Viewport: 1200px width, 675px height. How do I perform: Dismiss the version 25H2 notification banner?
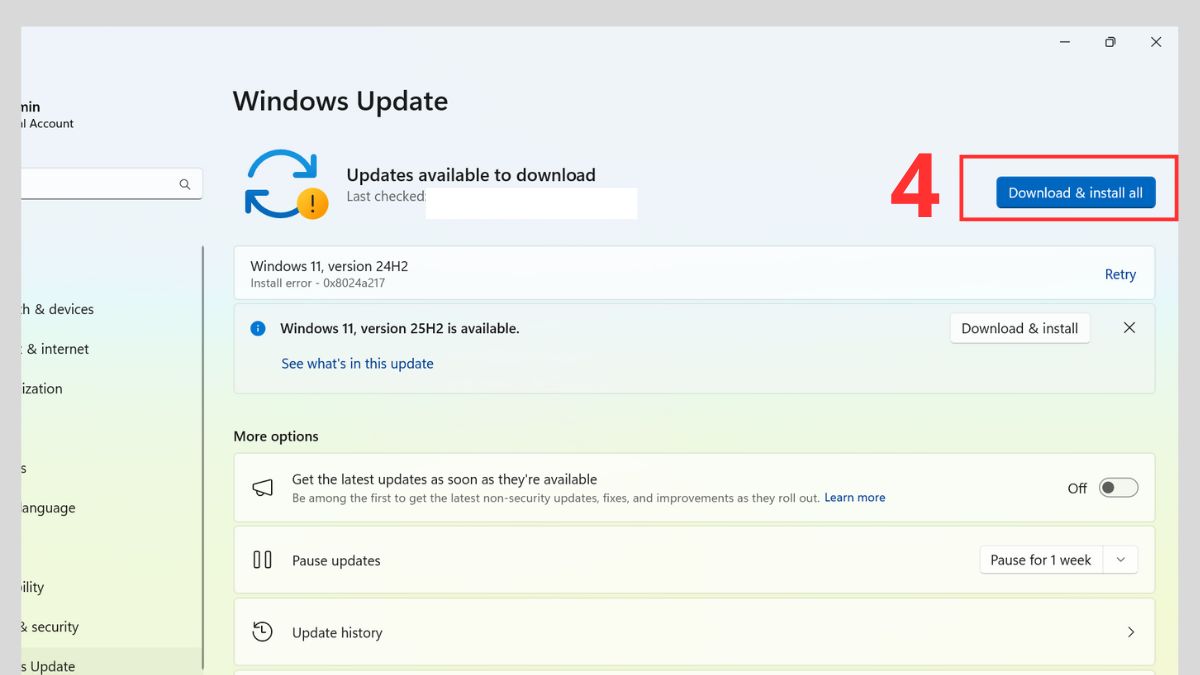point(1129,327)
